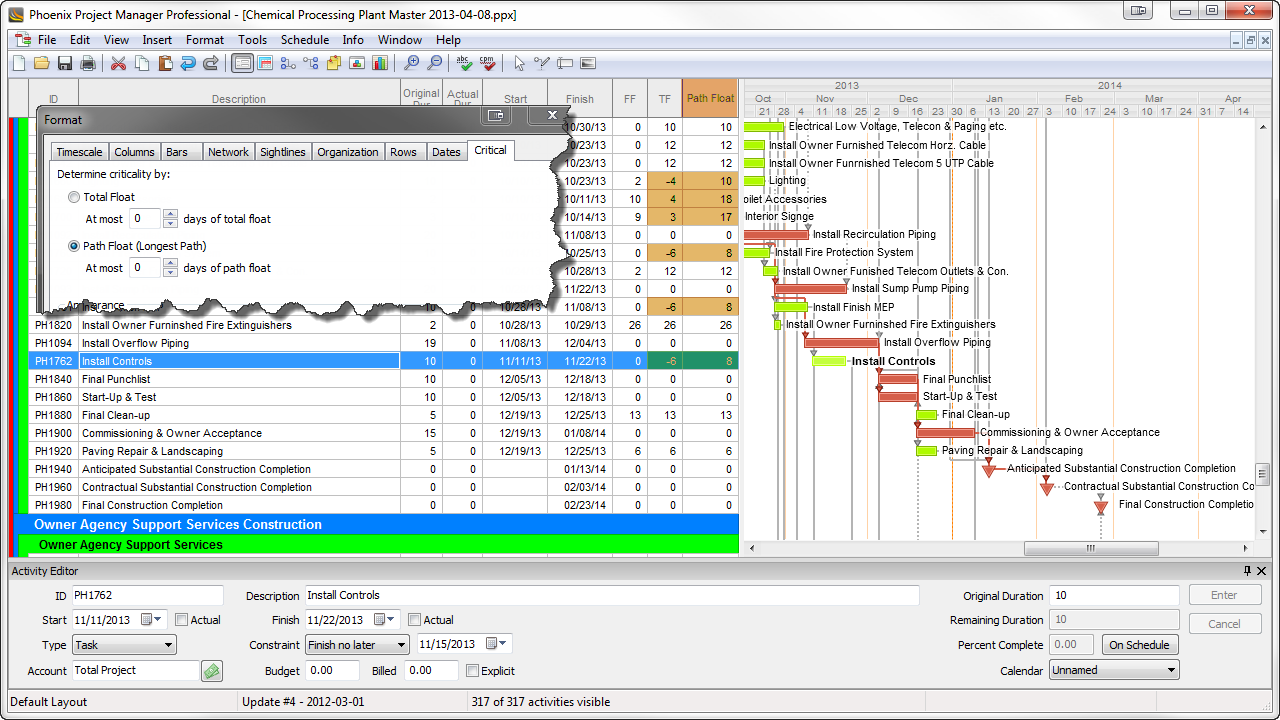The height and width of the screenshot is (720, 1280).
Task: Copy selection using the toolbar copy icon
Action: 142,63
